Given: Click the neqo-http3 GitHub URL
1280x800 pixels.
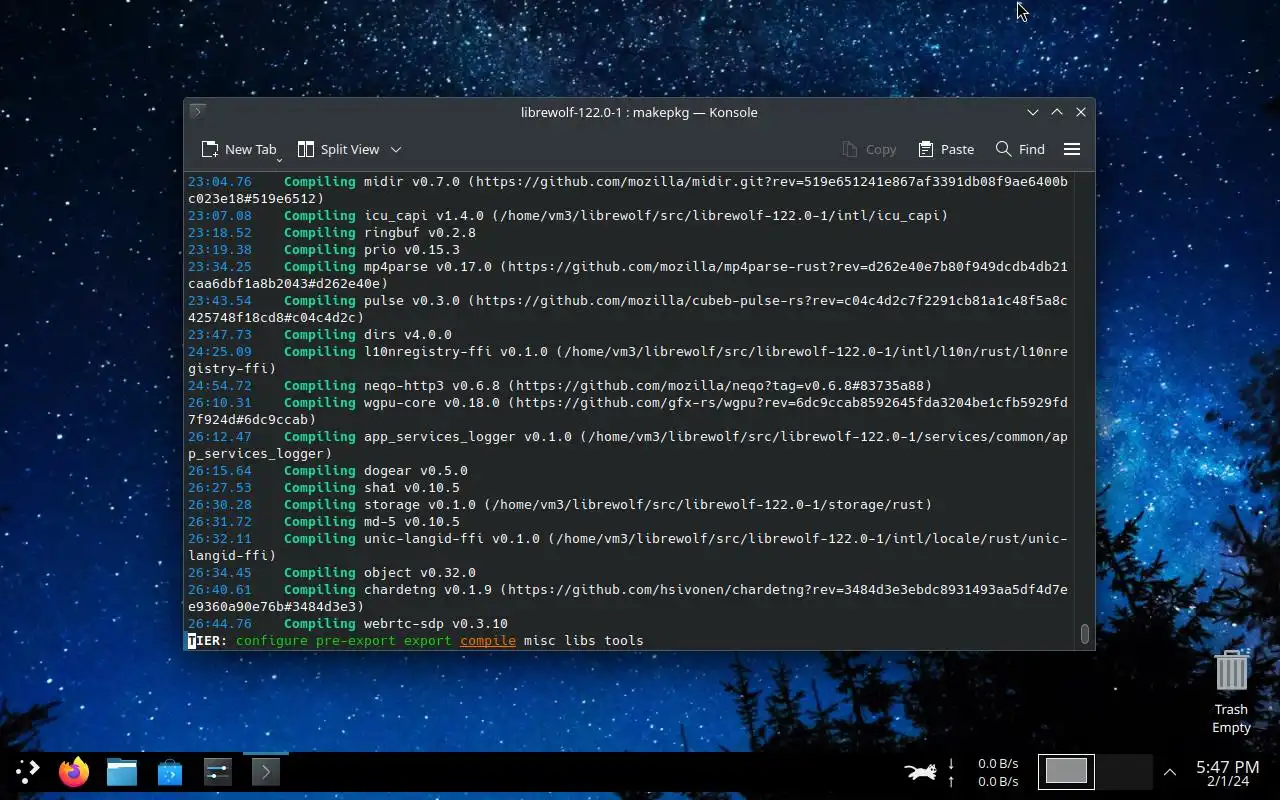Looking at the screenshot, I should coord(720,385).
